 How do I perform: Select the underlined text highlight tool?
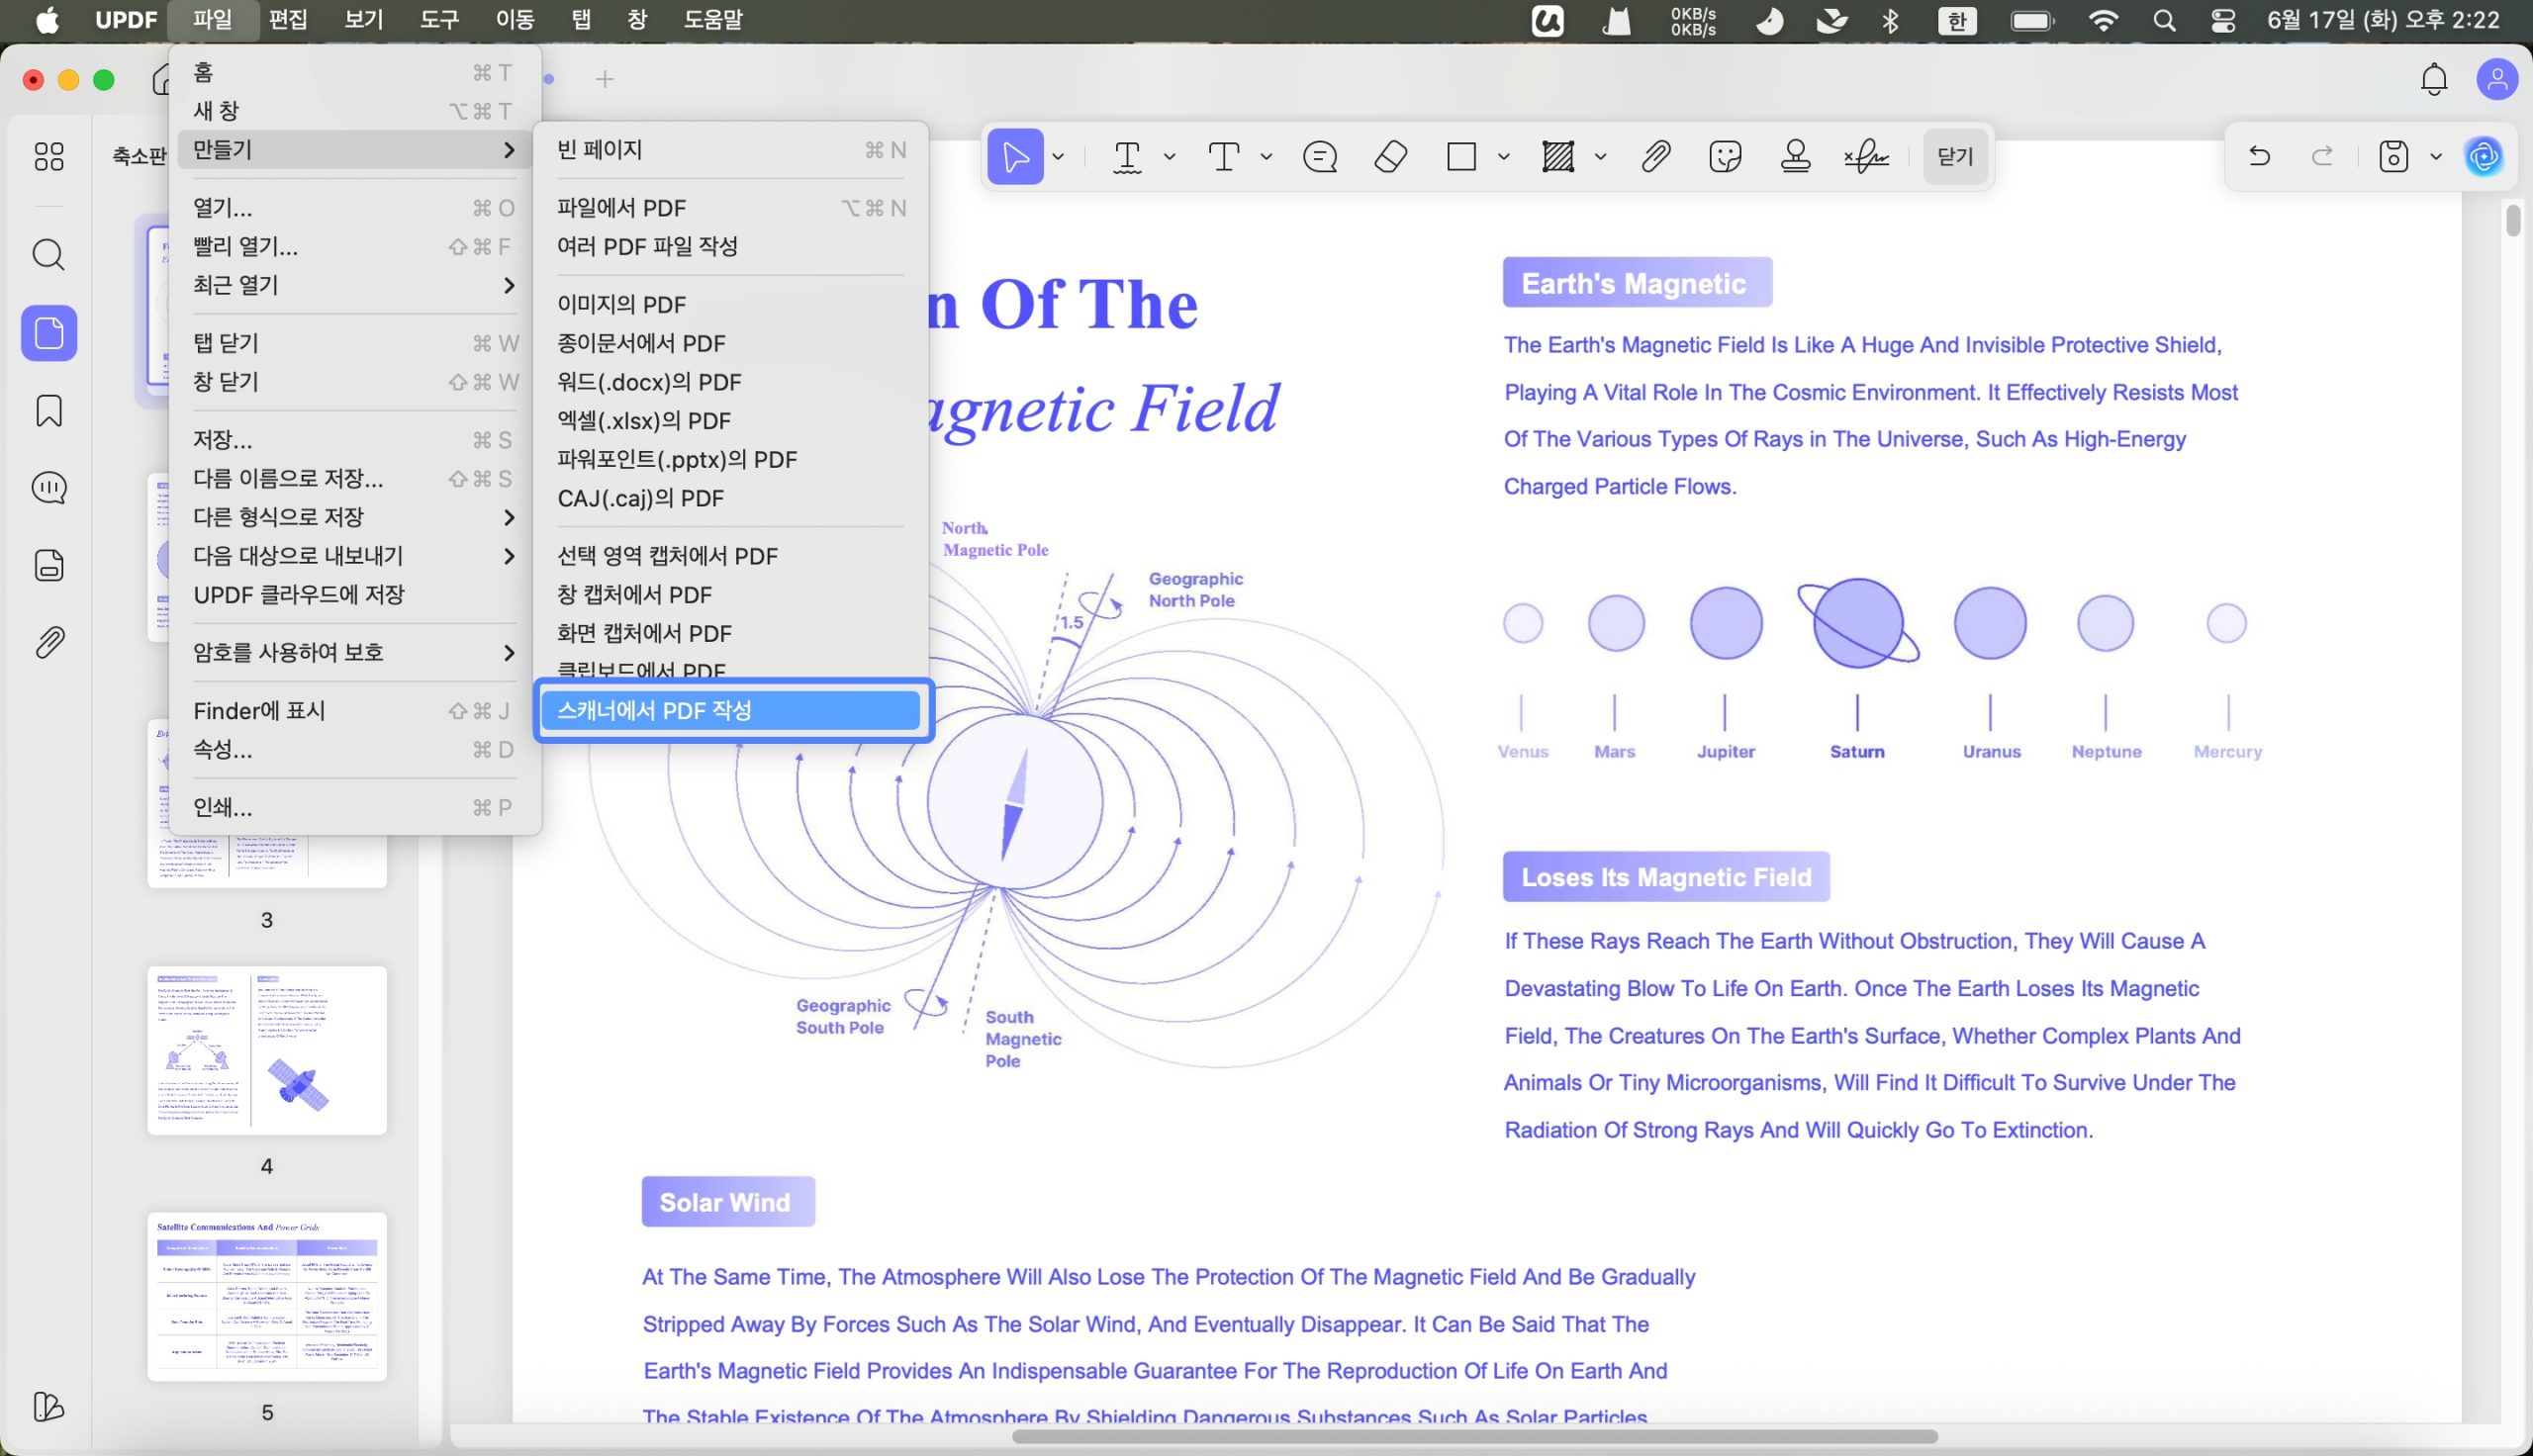click(x=1127, y=157)
